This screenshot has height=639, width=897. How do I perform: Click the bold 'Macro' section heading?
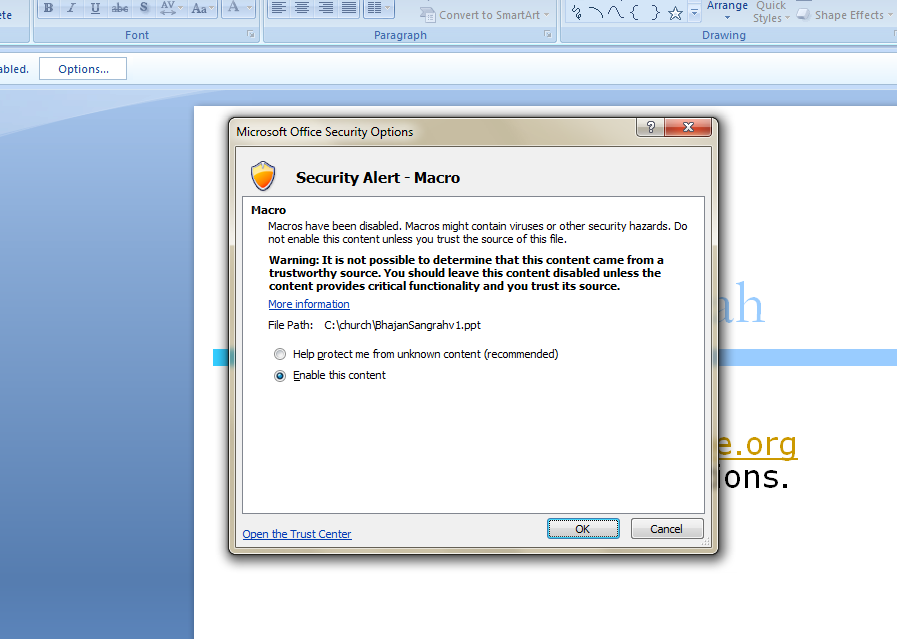(x=268, y=210)
